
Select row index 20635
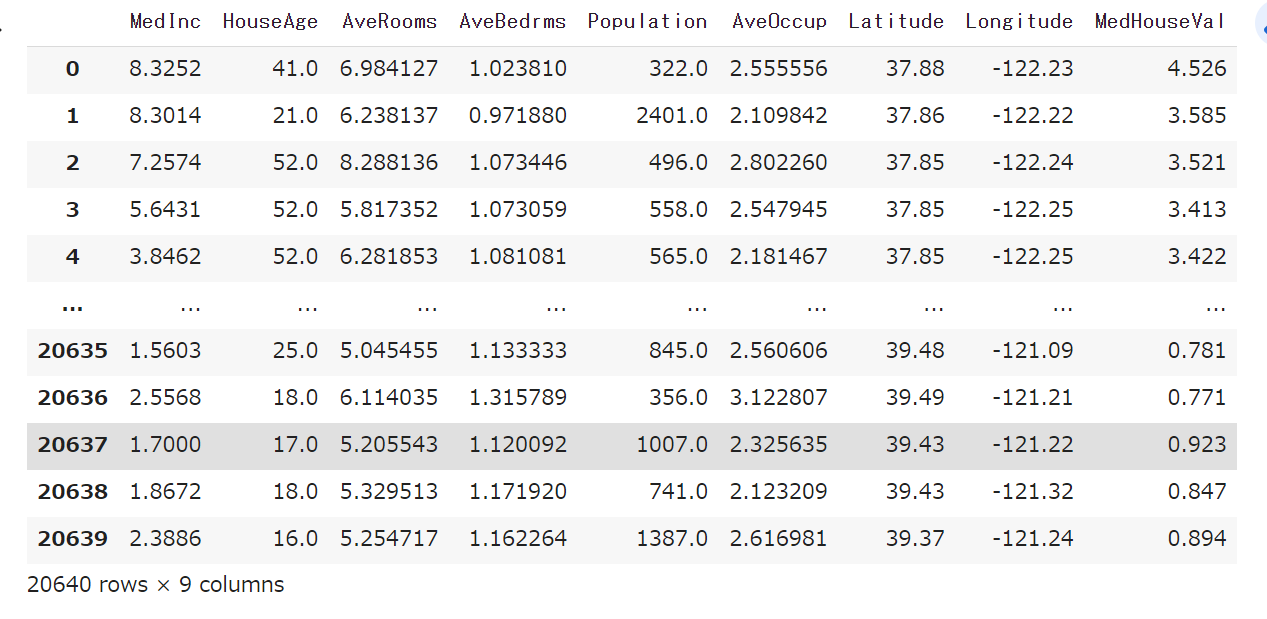[x=73, y=351]
